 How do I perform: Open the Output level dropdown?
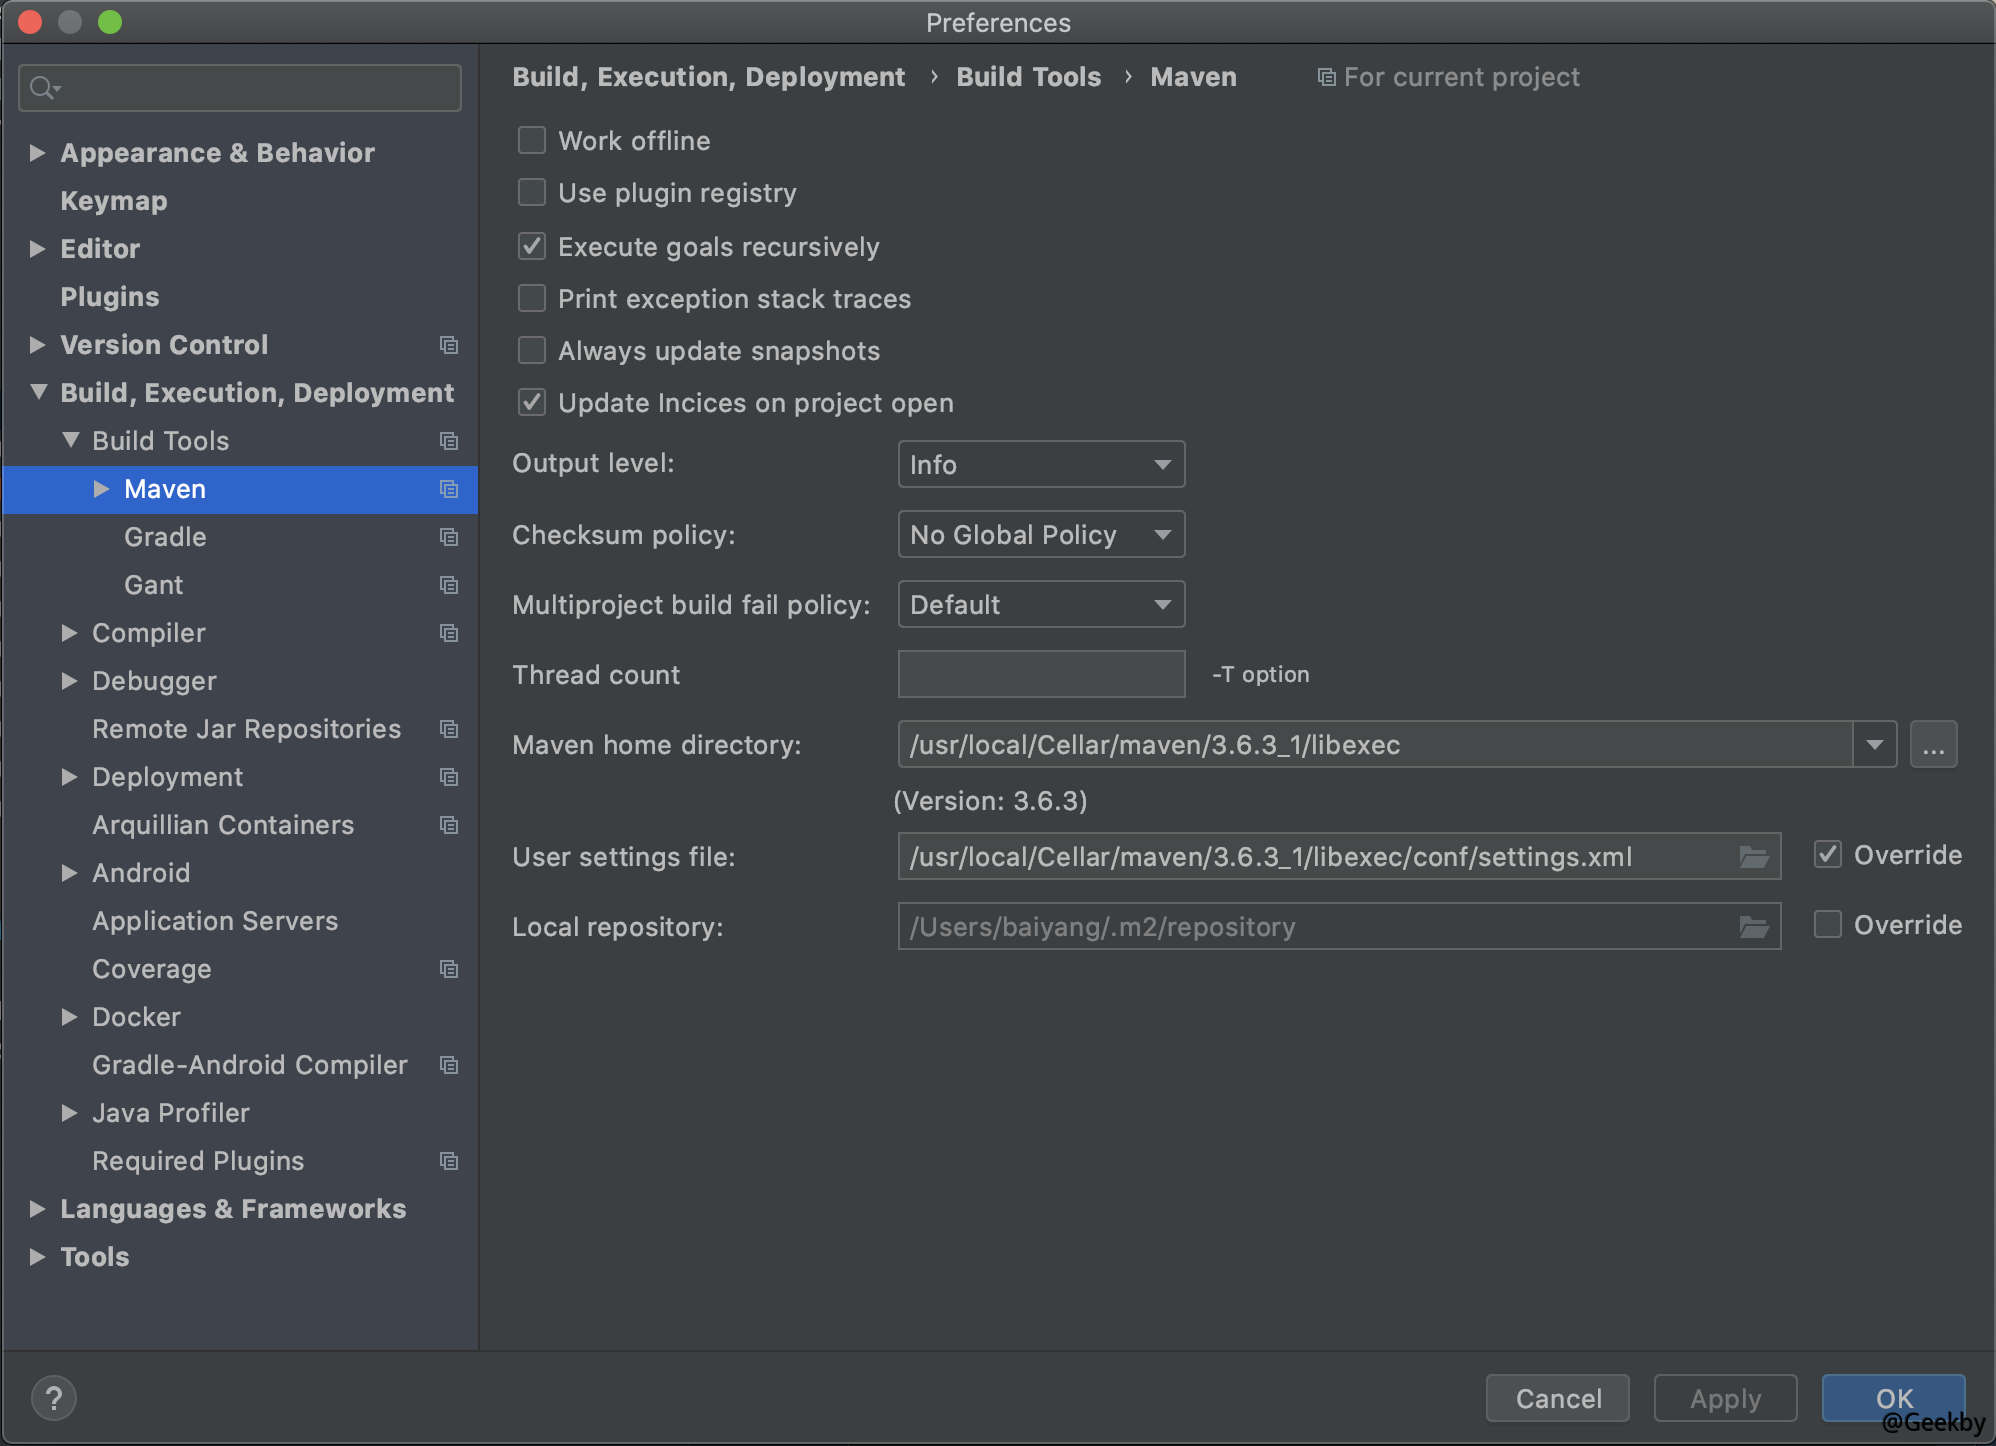[1040, 464]
